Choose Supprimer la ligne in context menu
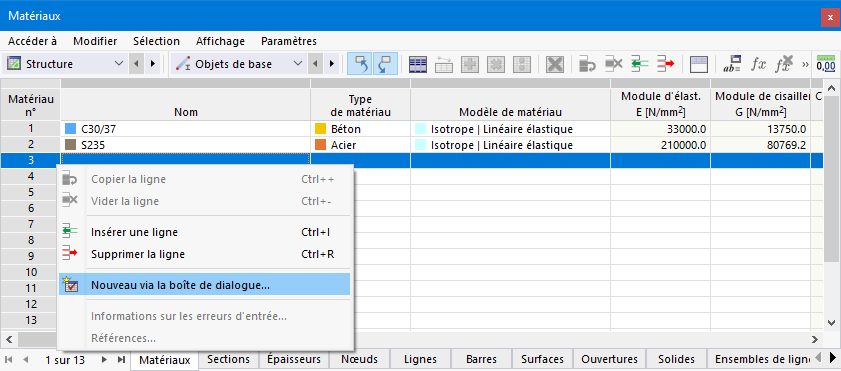The height and width of the screenshot is (371, 841). 204,254
